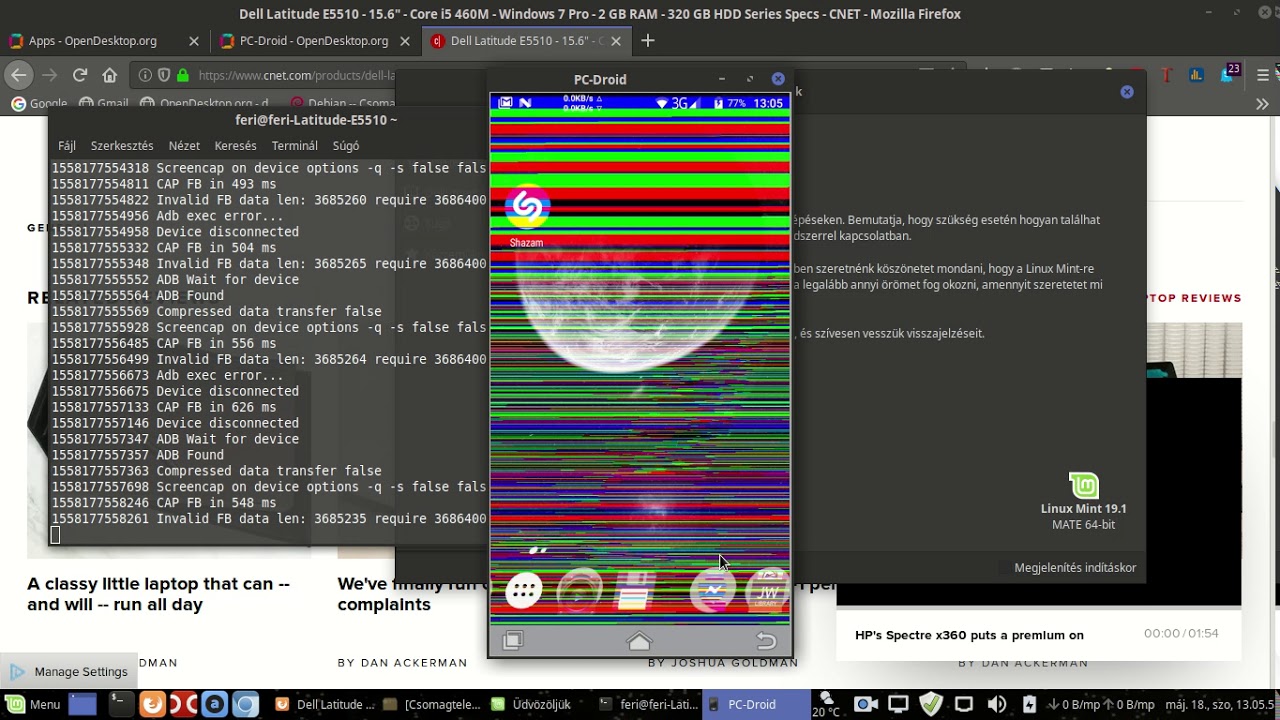Viewport: 1280px width, 720px height.
Task: Click the weather applet showing 20 °C
Action: point(826,705)
